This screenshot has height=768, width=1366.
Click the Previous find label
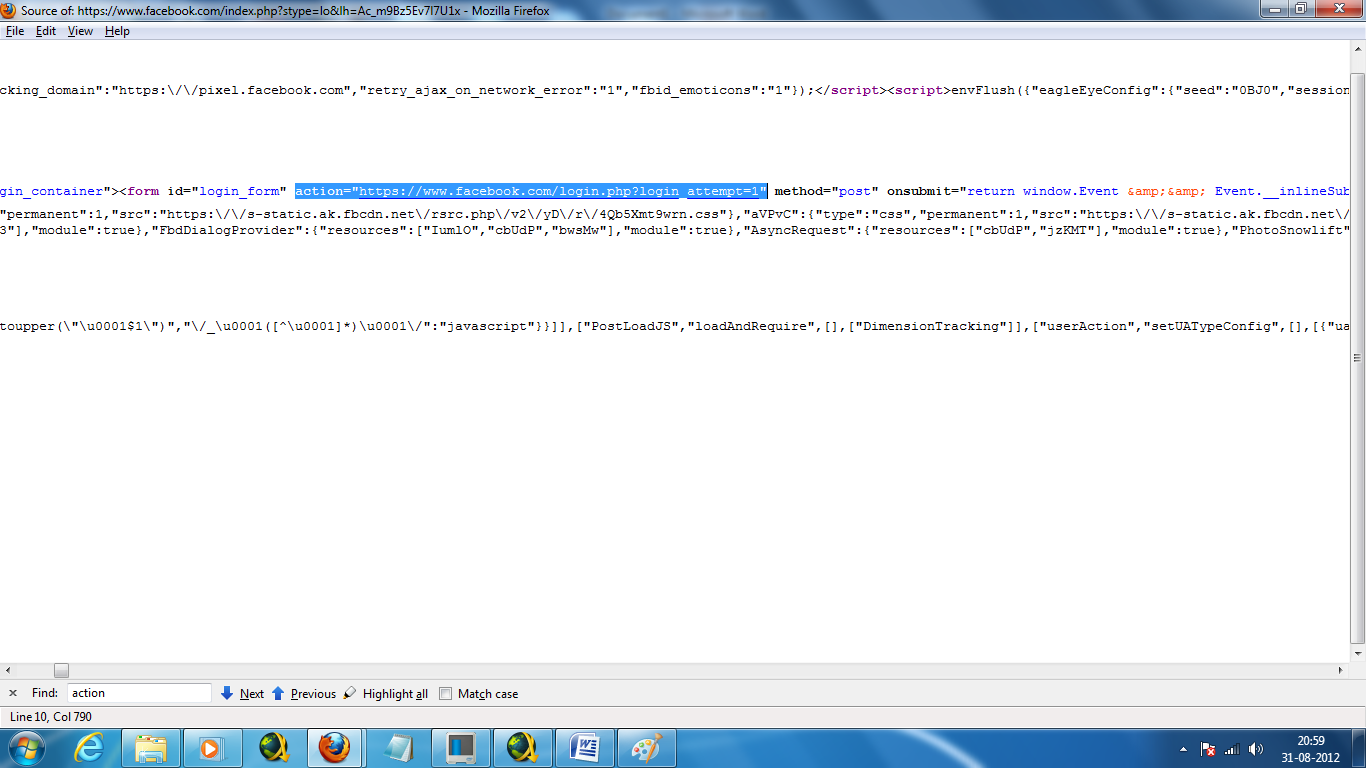click(313, 694)
